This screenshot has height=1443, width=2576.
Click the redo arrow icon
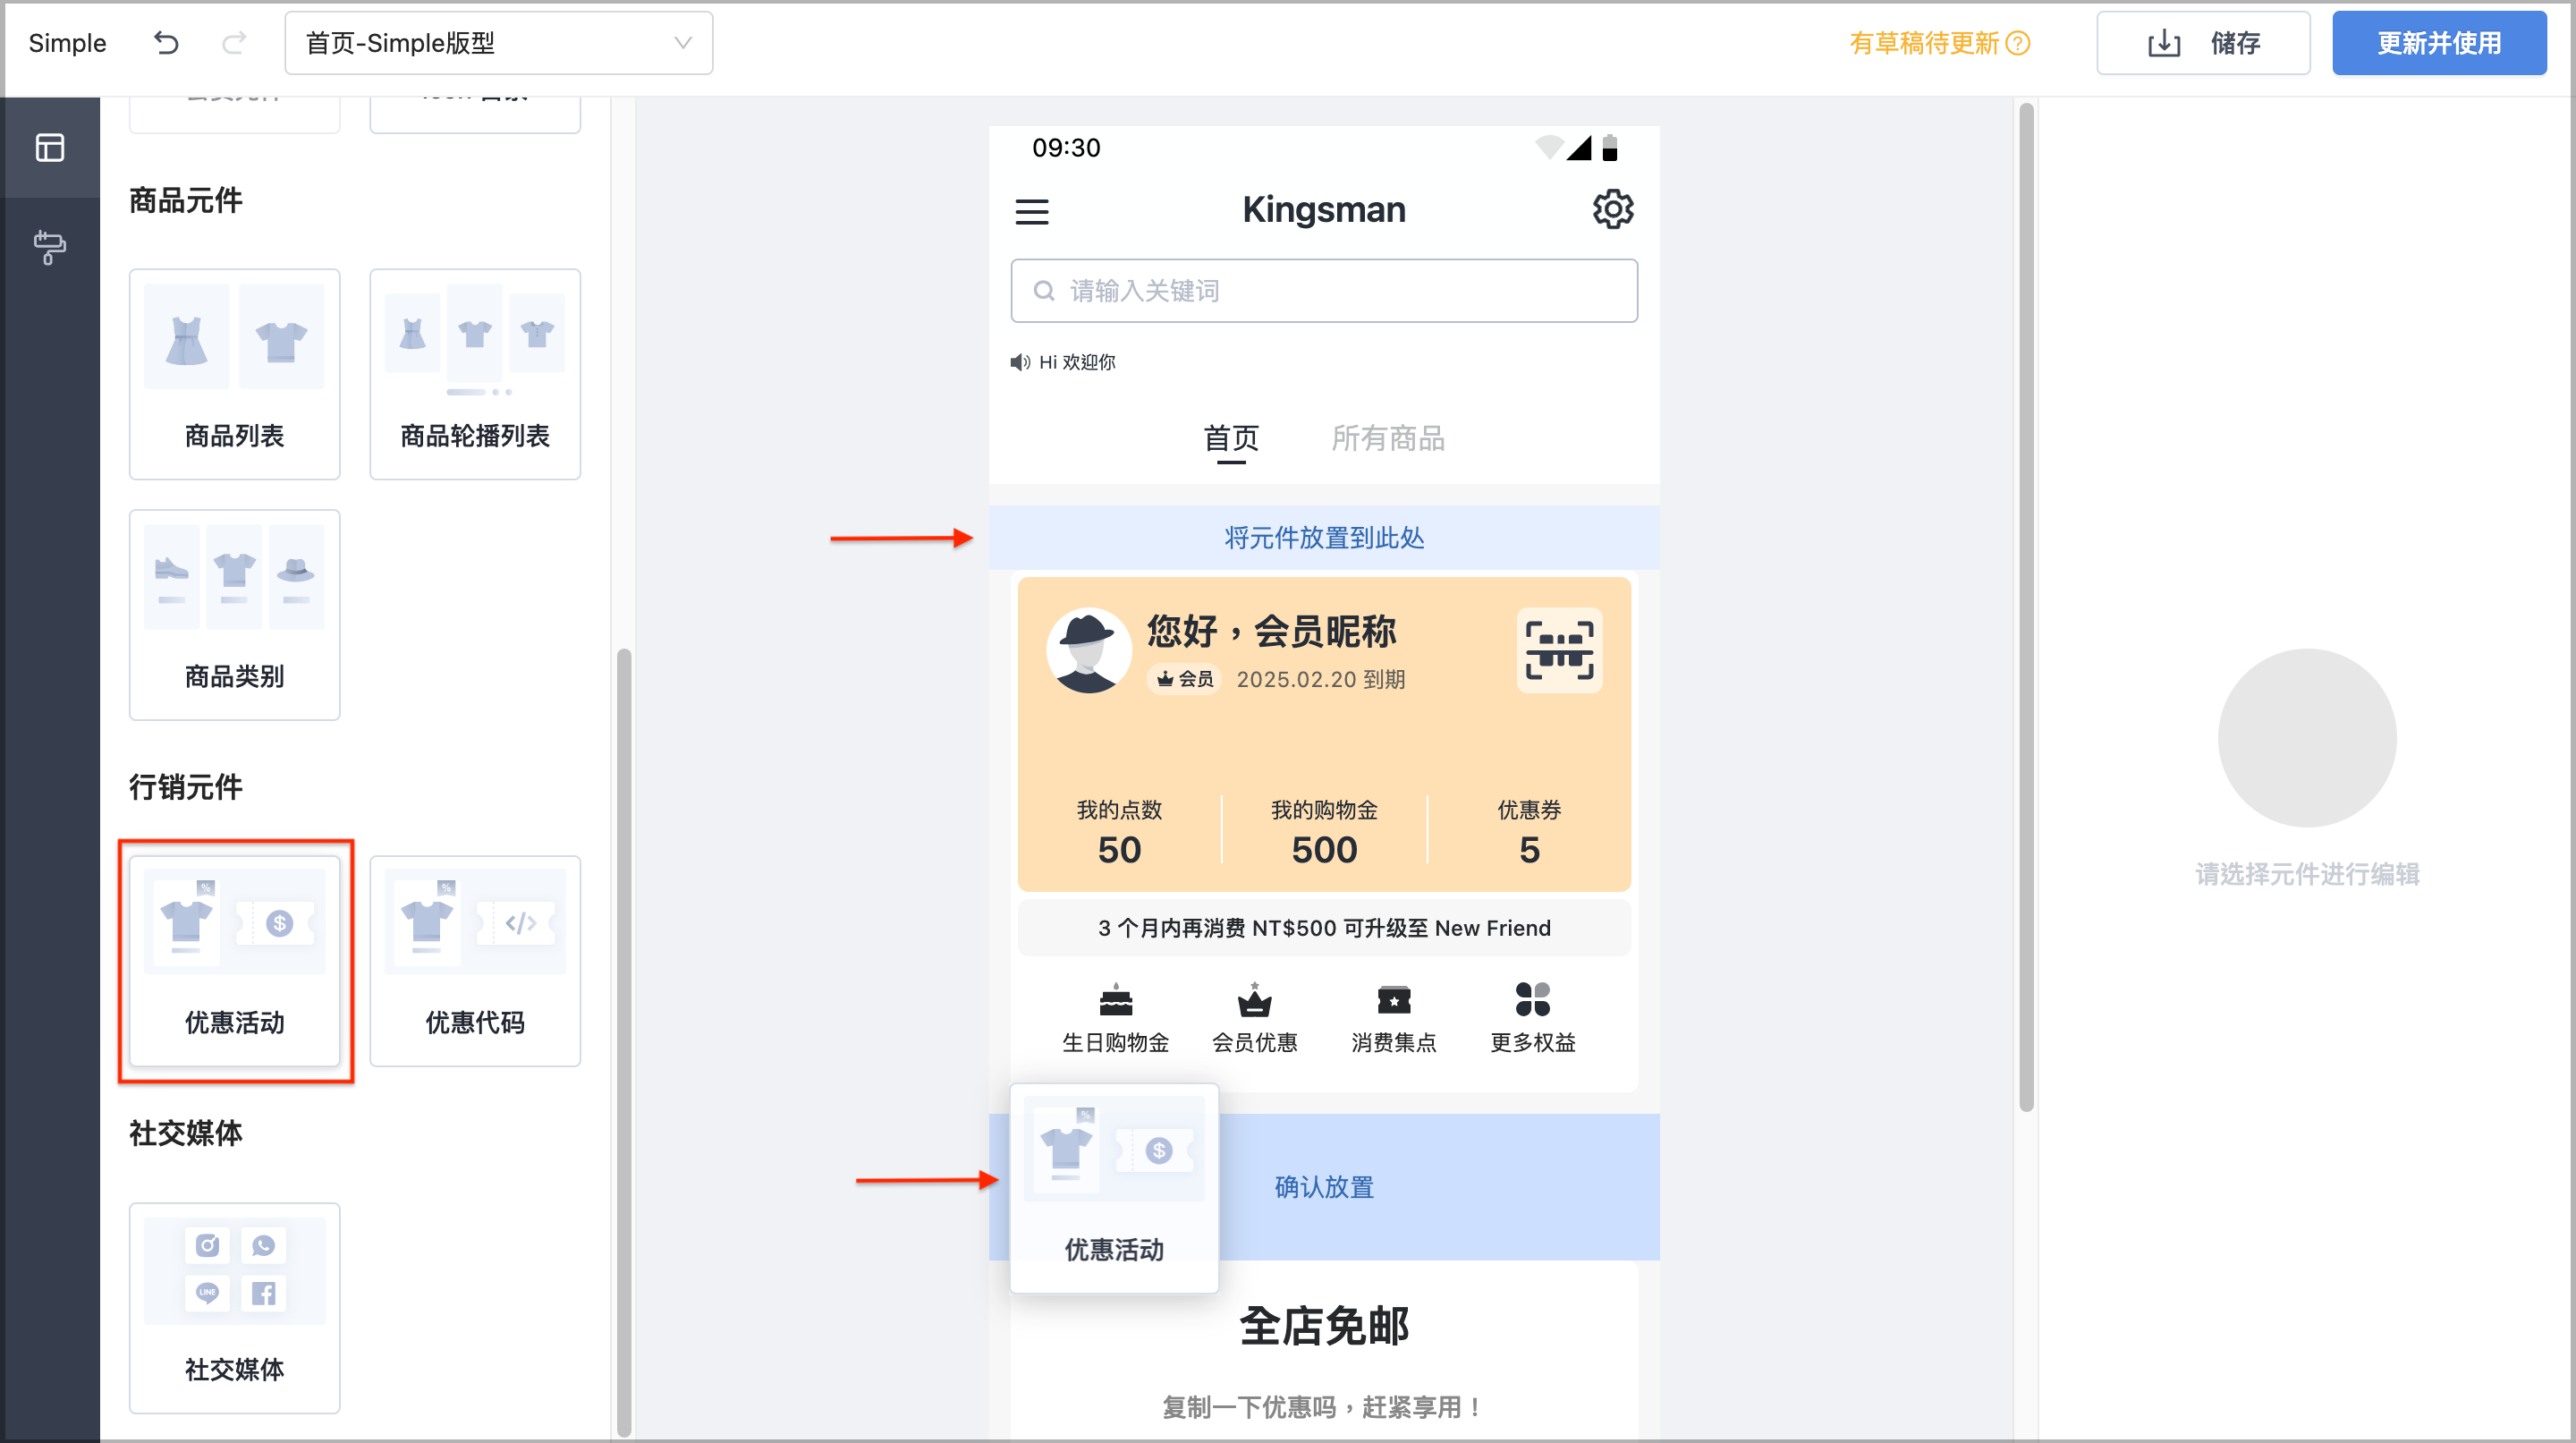pyautogui.click(x=234, y=43)
